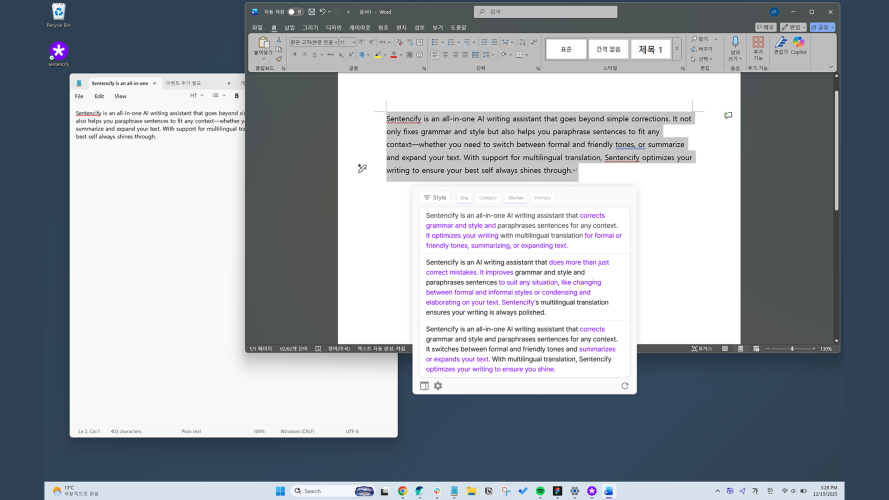Click the Format Painter brush icon
Image resolution: width=889 pixels, height=500 pixels.
[x=279, y=58]
